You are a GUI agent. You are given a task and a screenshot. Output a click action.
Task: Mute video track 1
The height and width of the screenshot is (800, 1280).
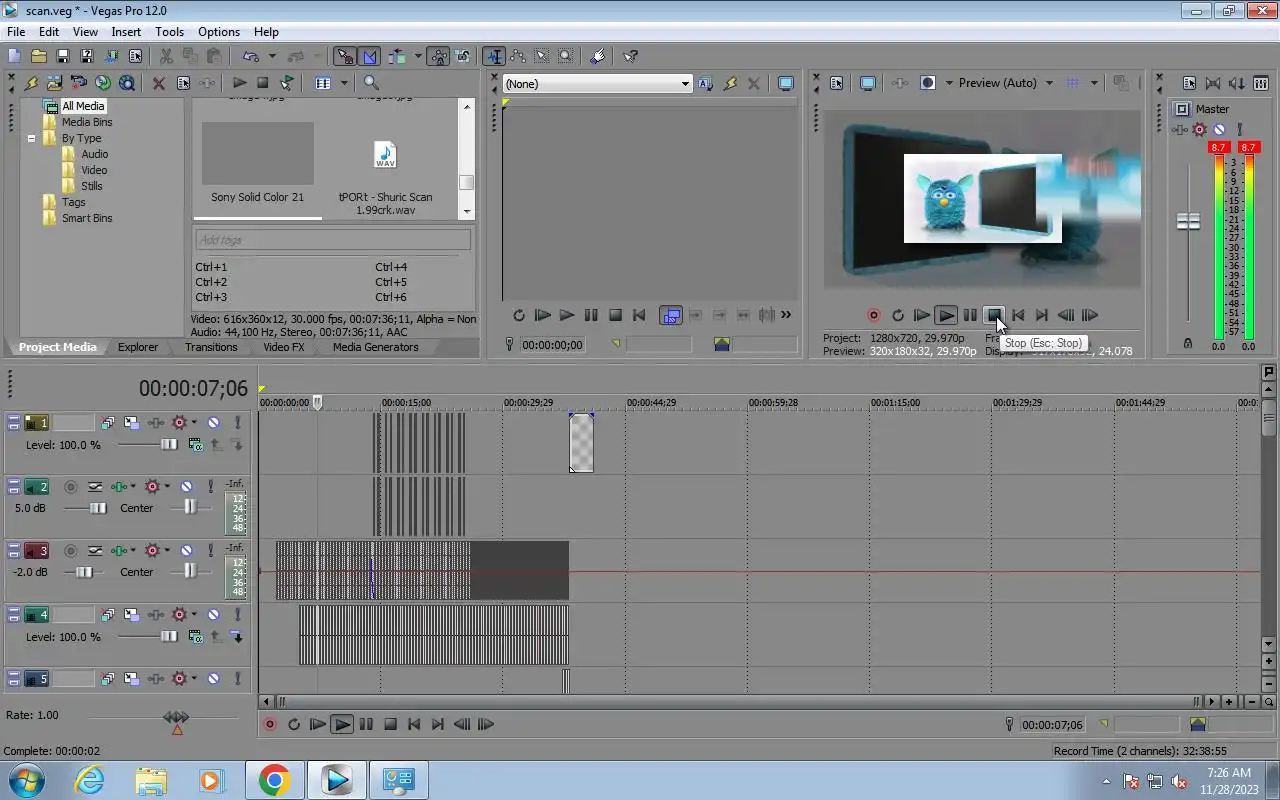coord(213,423)
